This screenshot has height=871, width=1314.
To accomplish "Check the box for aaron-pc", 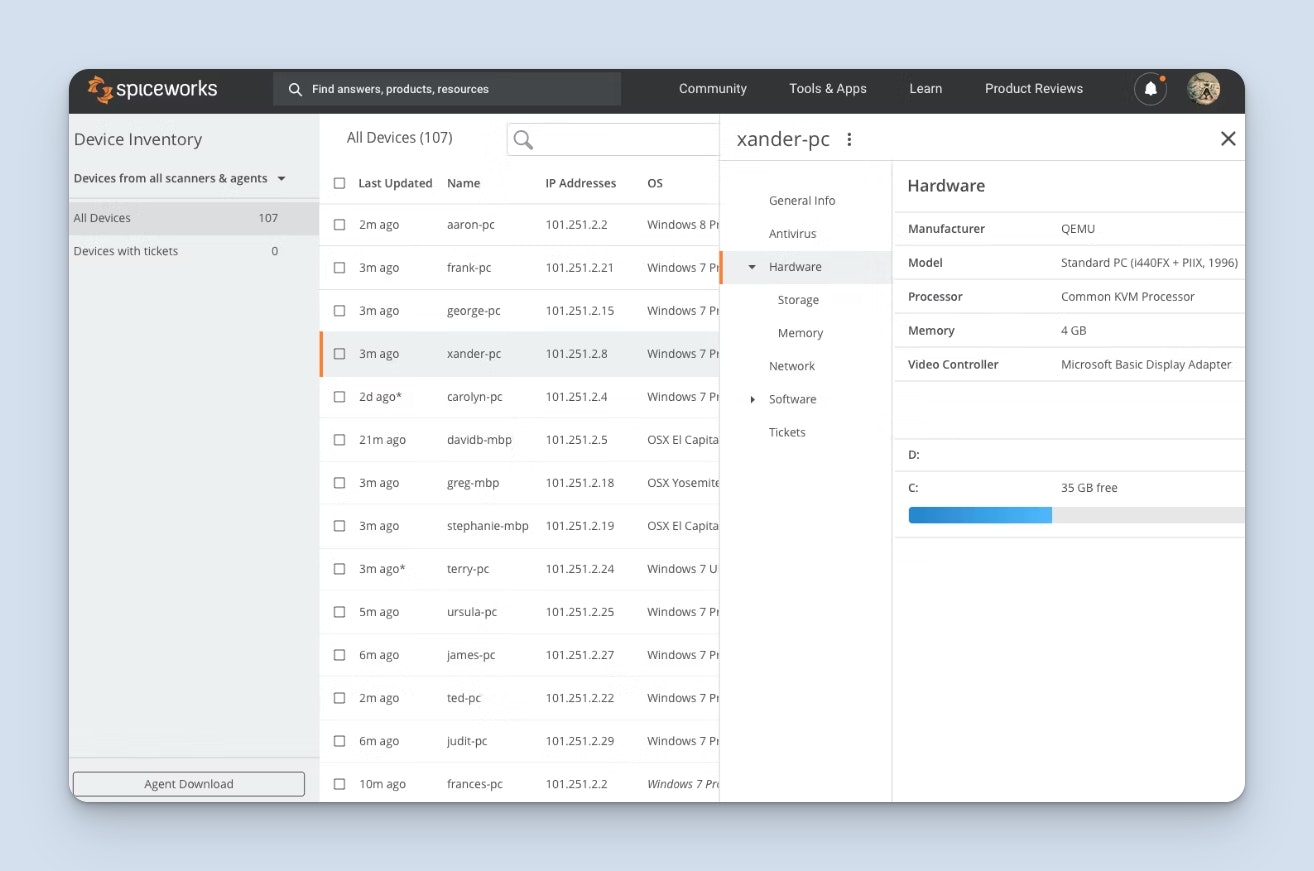I will click(340, 225).
